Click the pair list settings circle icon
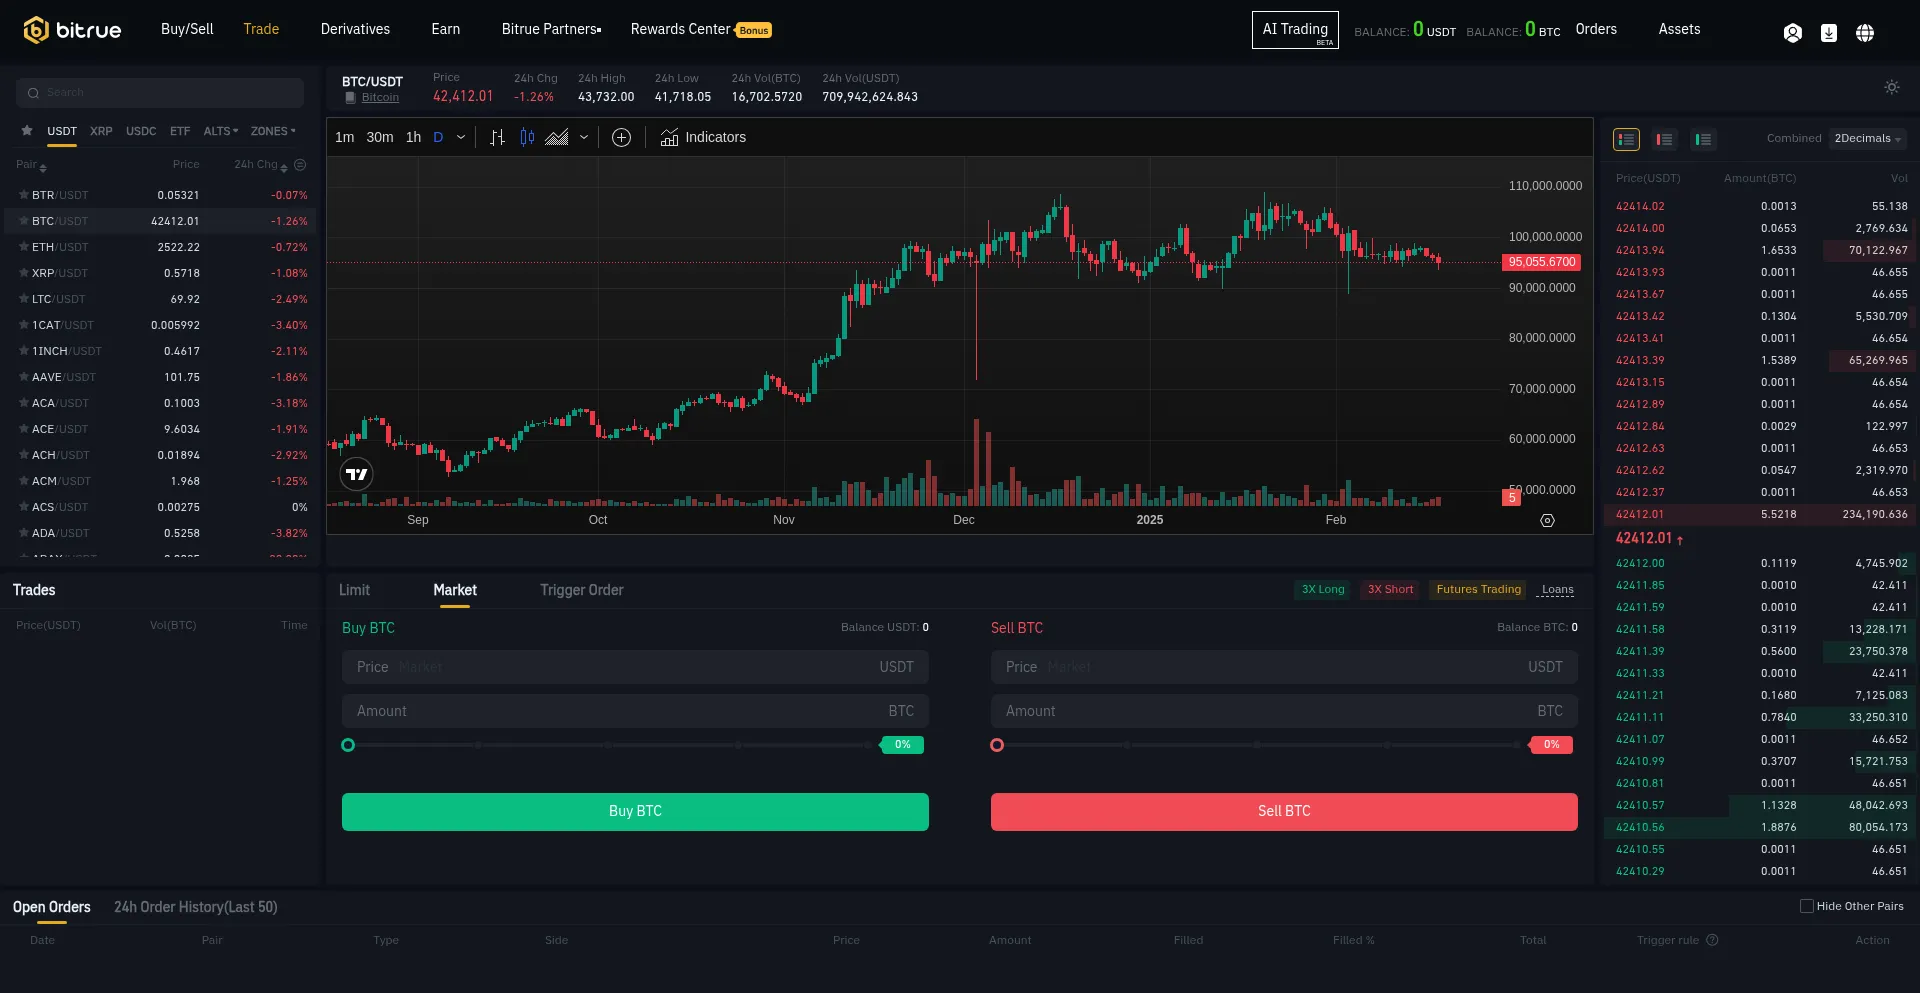Image resolution: width=1920 pixels, height=993 pixels. (300, 164)
